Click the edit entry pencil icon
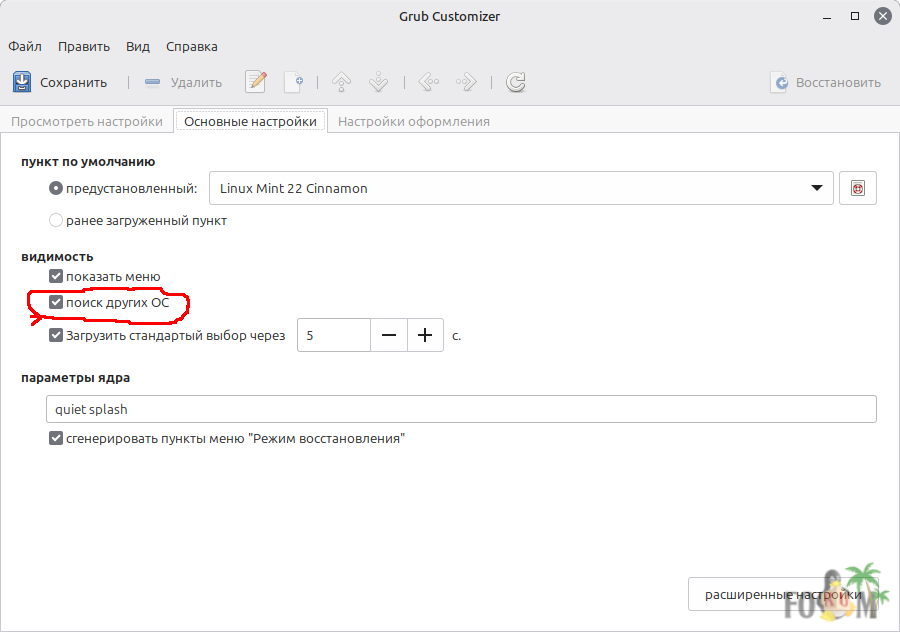This screenshot has width=900, height=632. 256,82
